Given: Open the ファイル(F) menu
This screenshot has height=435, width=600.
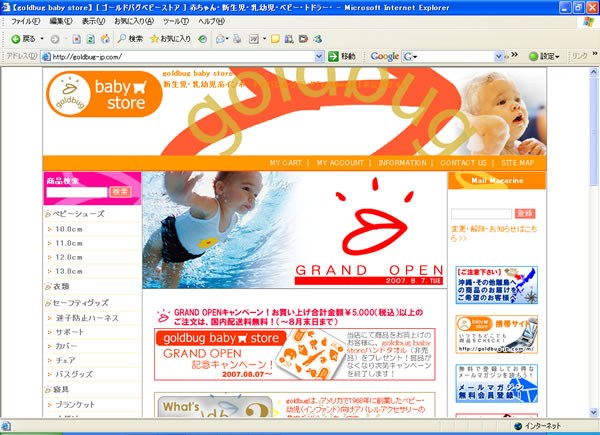Looking at the screenshot, I should tap(25, 21).
